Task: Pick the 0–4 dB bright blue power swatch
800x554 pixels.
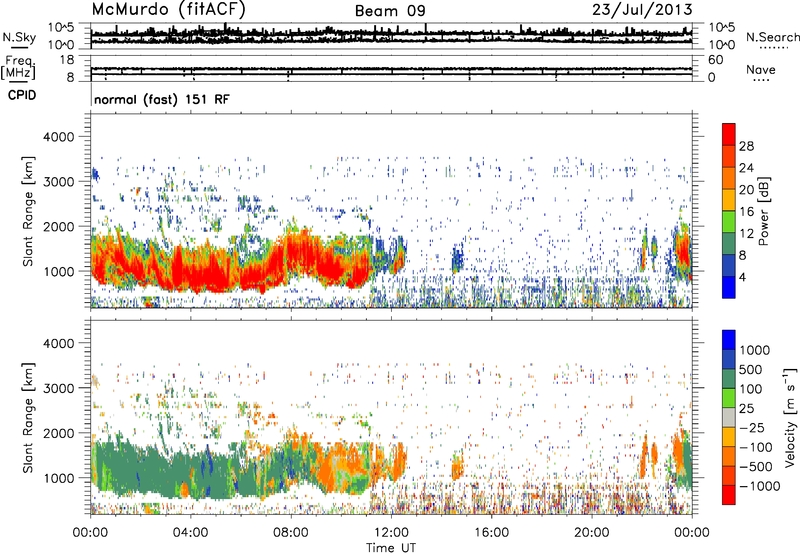Action: coord(729,287)
